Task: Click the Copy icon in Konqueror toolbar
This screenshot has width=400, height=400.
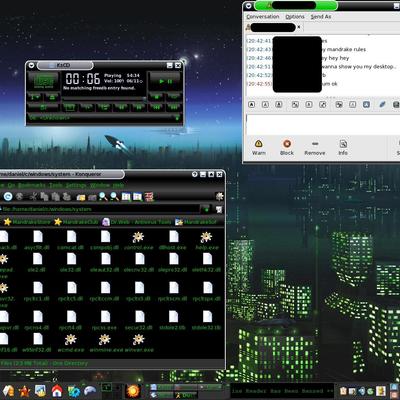Action: [x=44, y=197]
